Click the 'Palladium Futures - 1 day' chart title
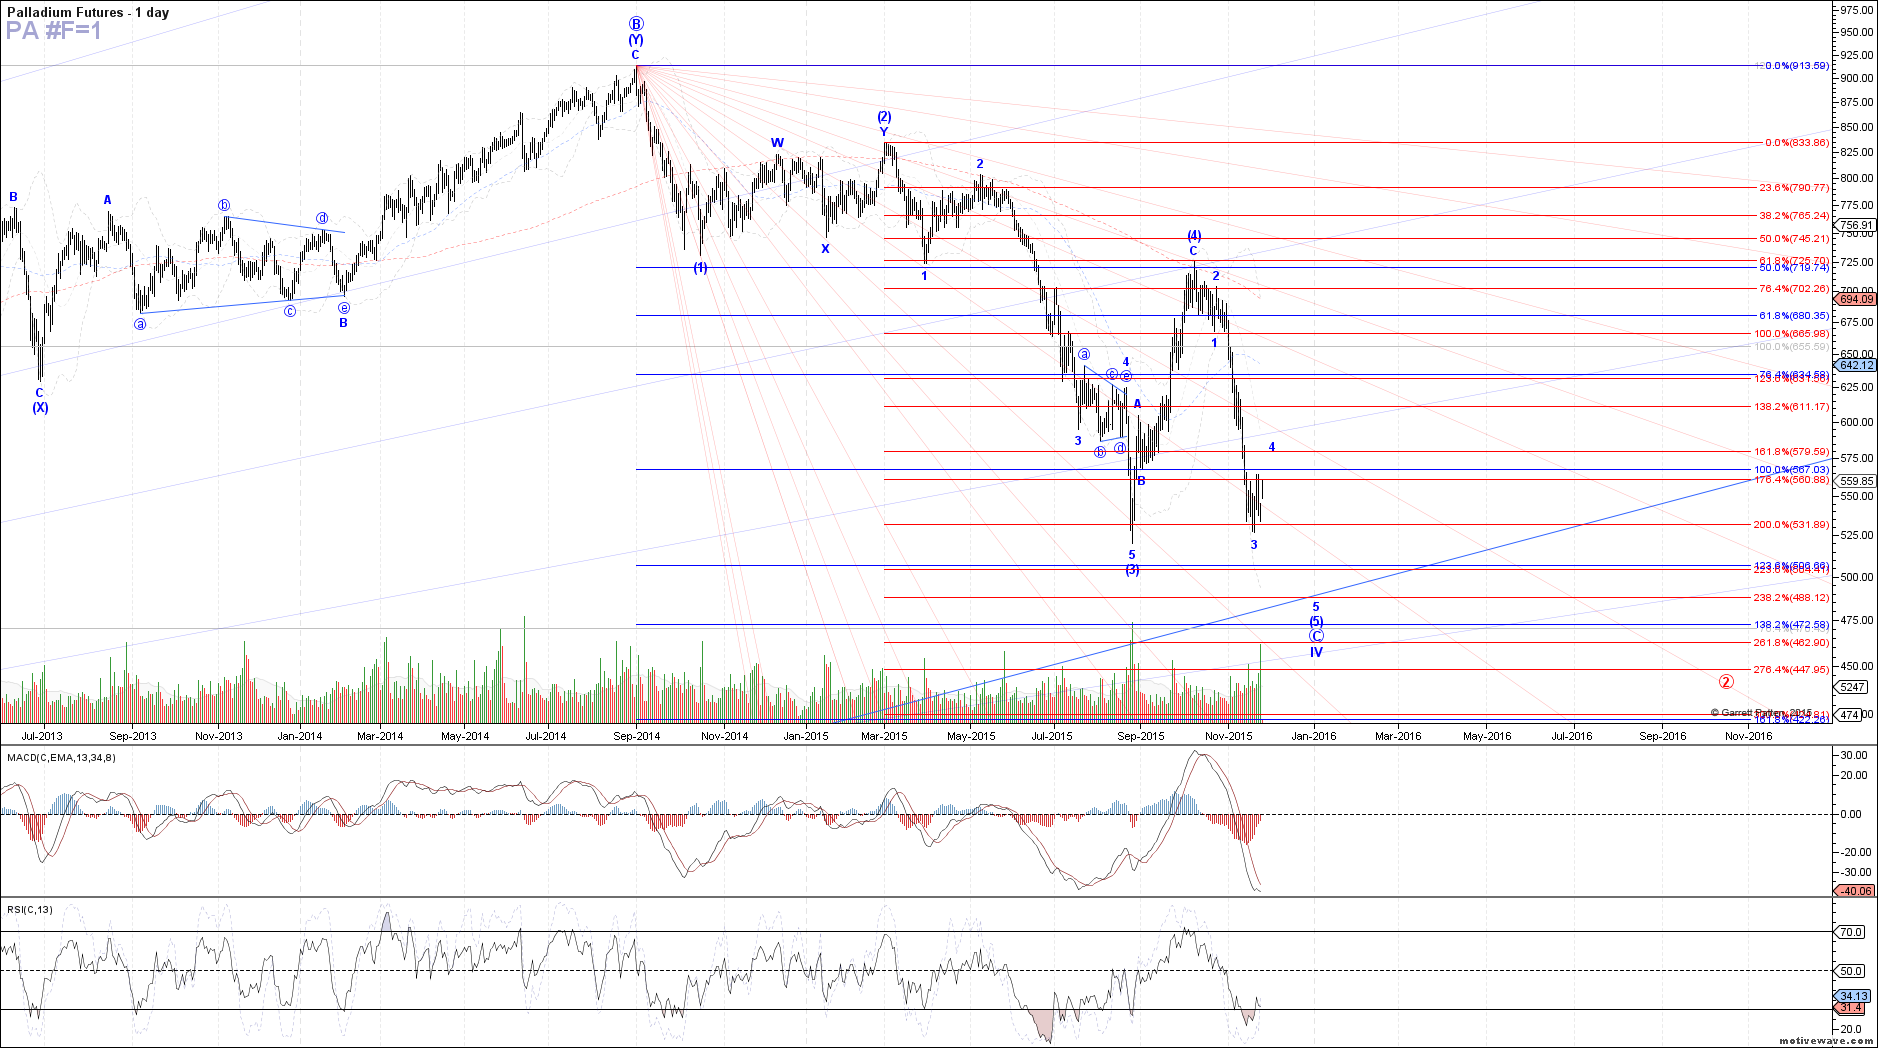The height and width of the screenshot is (1048, 1878). [88, 12]
